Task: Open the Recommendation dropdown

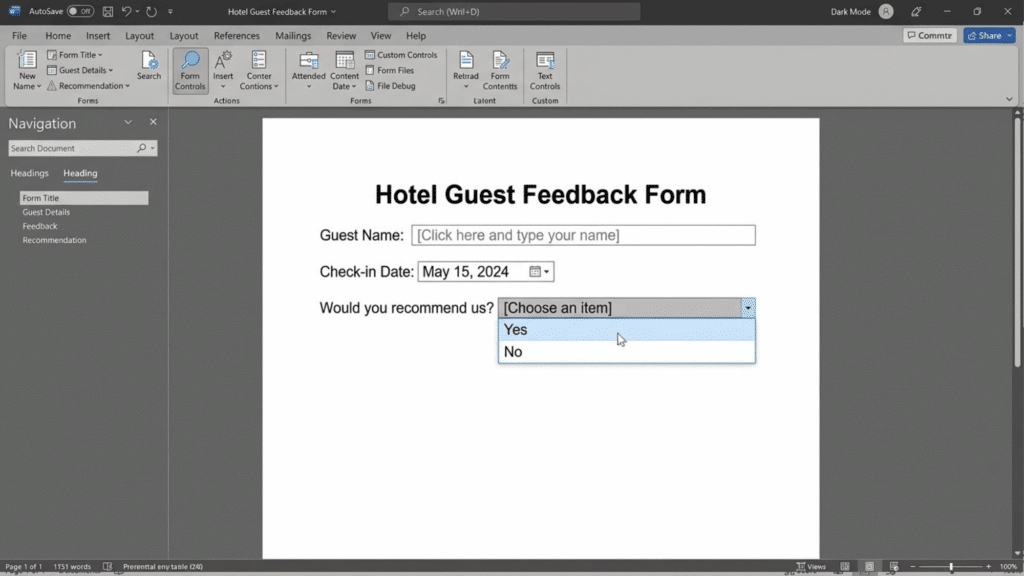Action: (90, 86)
